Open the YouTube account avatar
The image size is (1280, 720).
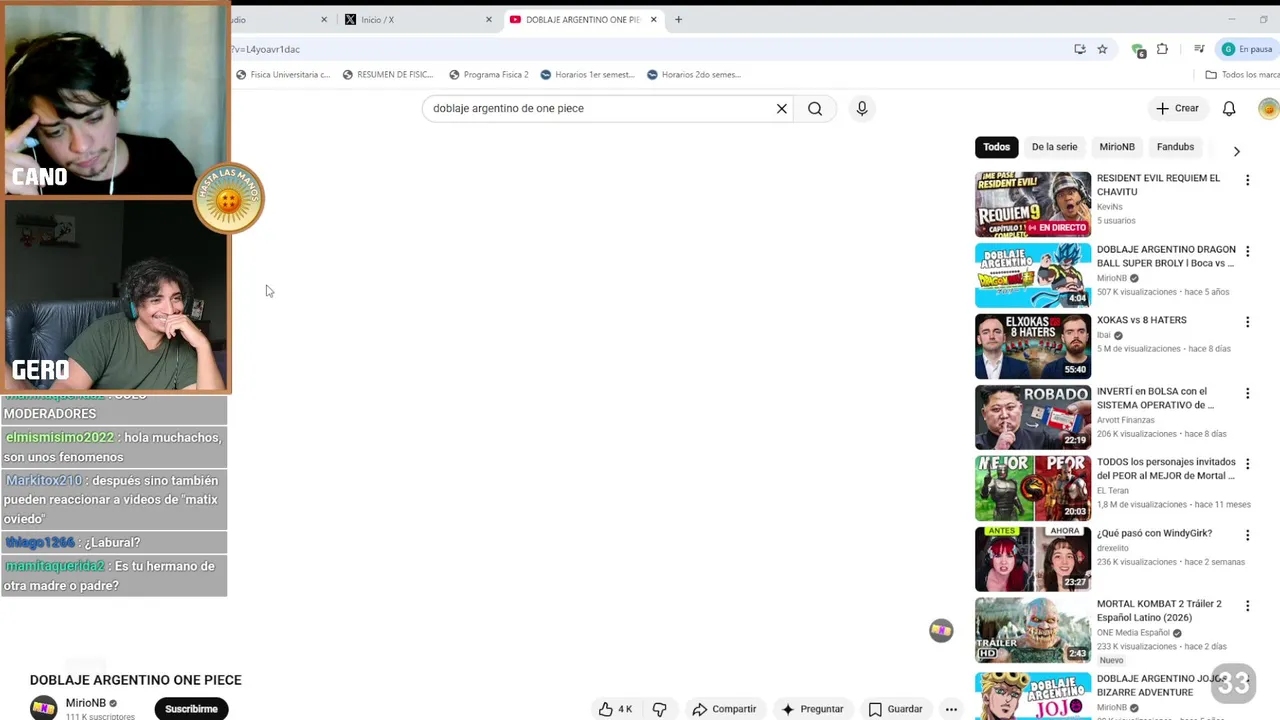[1268, 108]
